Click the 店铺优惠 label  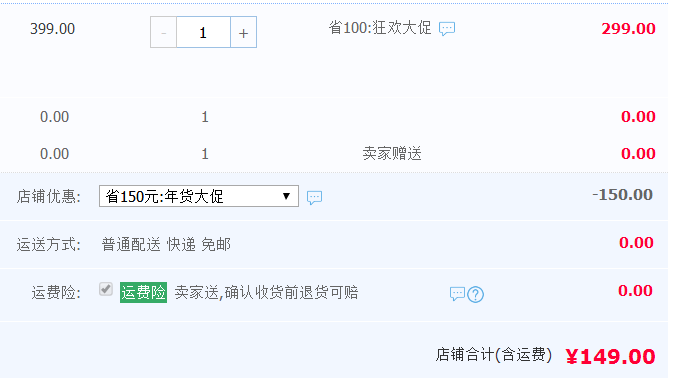coord(49,197)
